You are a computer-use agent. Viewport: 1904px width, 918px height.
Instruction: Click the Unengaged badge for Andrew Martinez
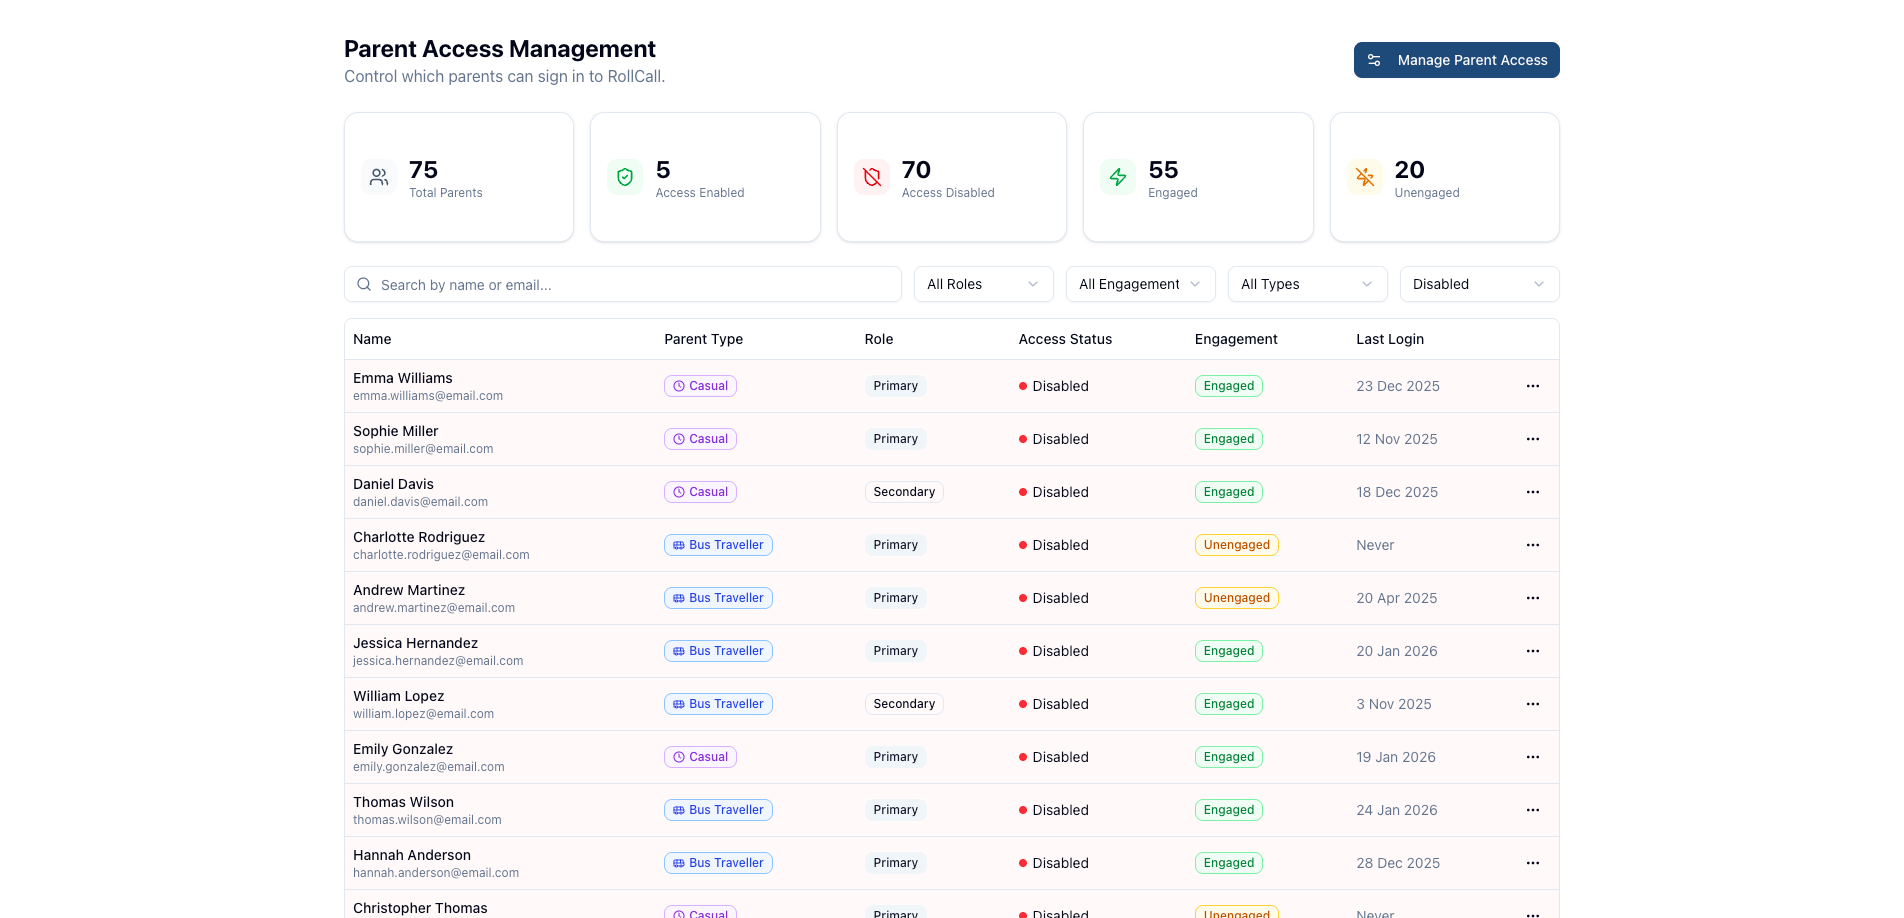(1236, 598)
